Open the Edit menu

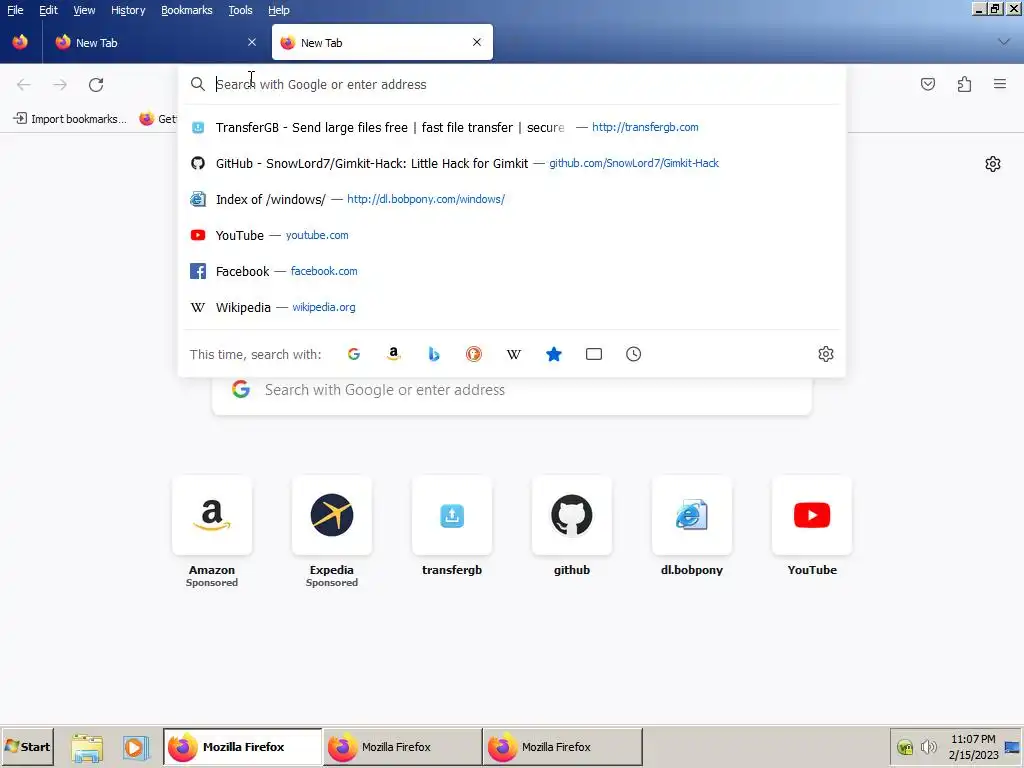click(48, 10)
